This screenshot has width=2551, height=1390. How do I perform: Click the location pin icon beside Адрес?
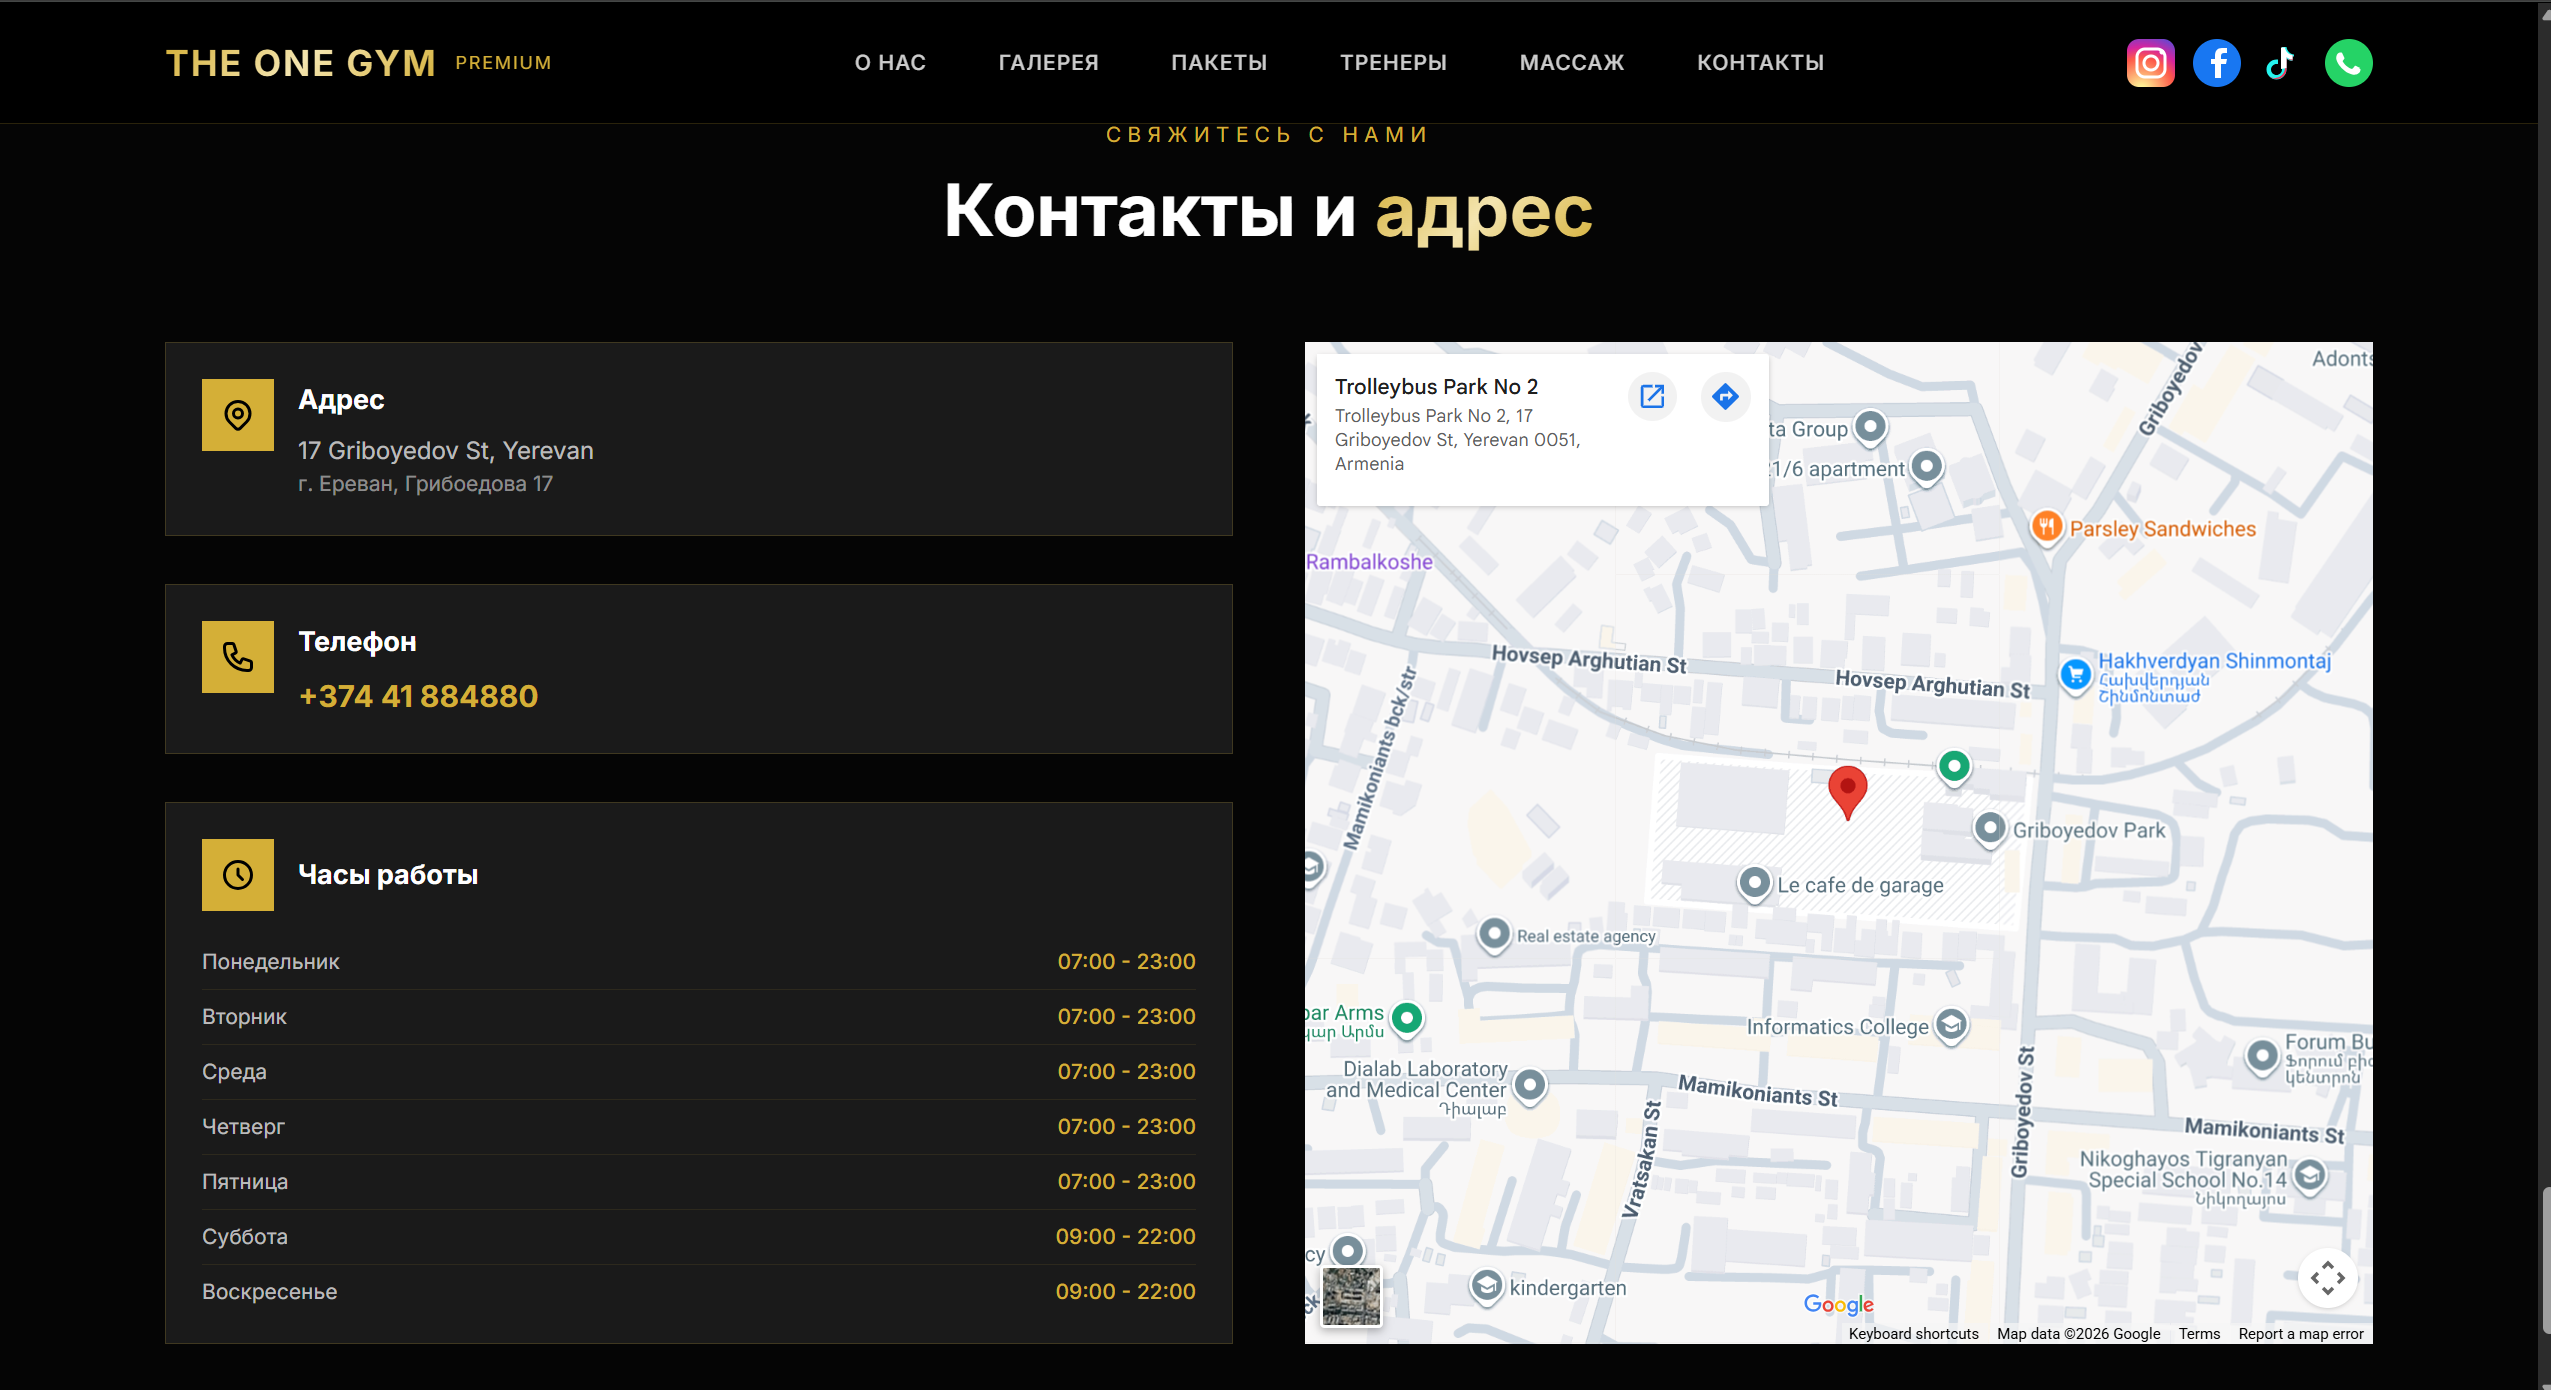point(237,414)
